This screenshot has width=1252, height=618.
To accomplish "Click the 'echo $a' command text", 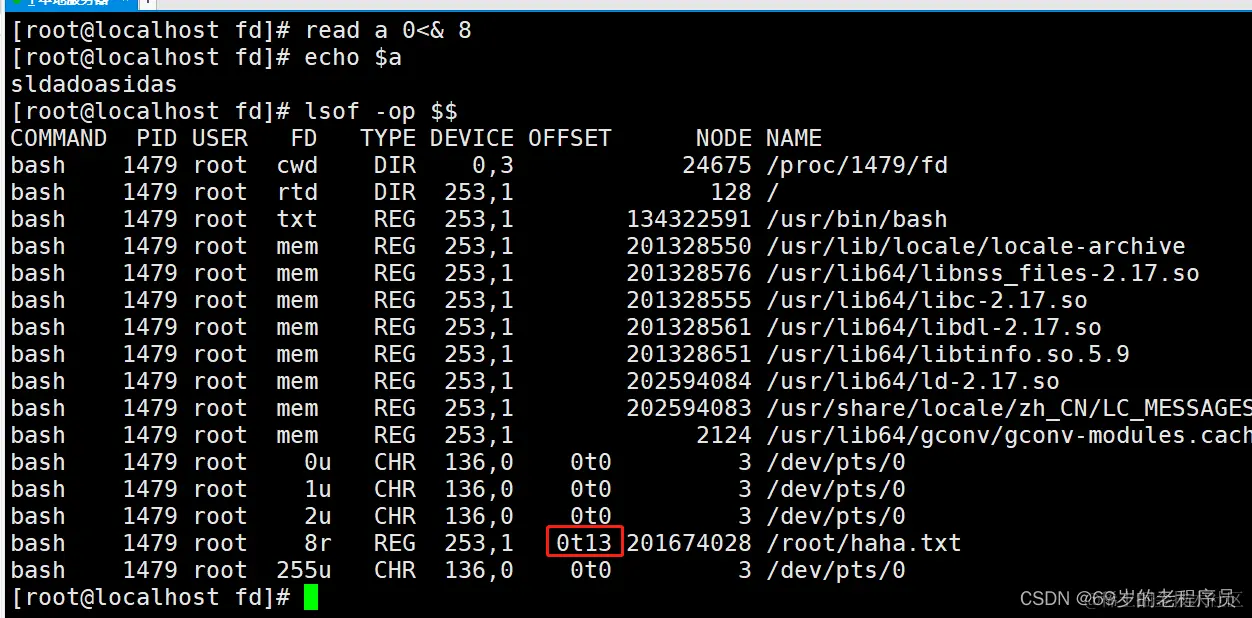I will (353, 58).
